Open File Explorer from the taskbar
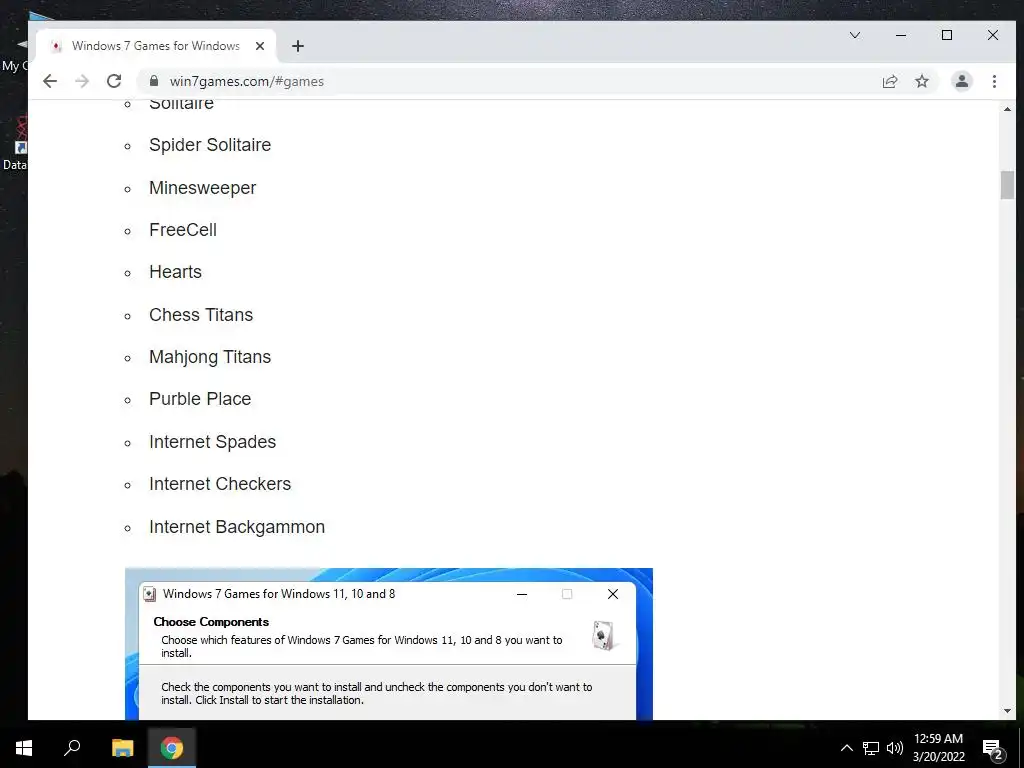 pyautogui.click(x=122, y=748)
